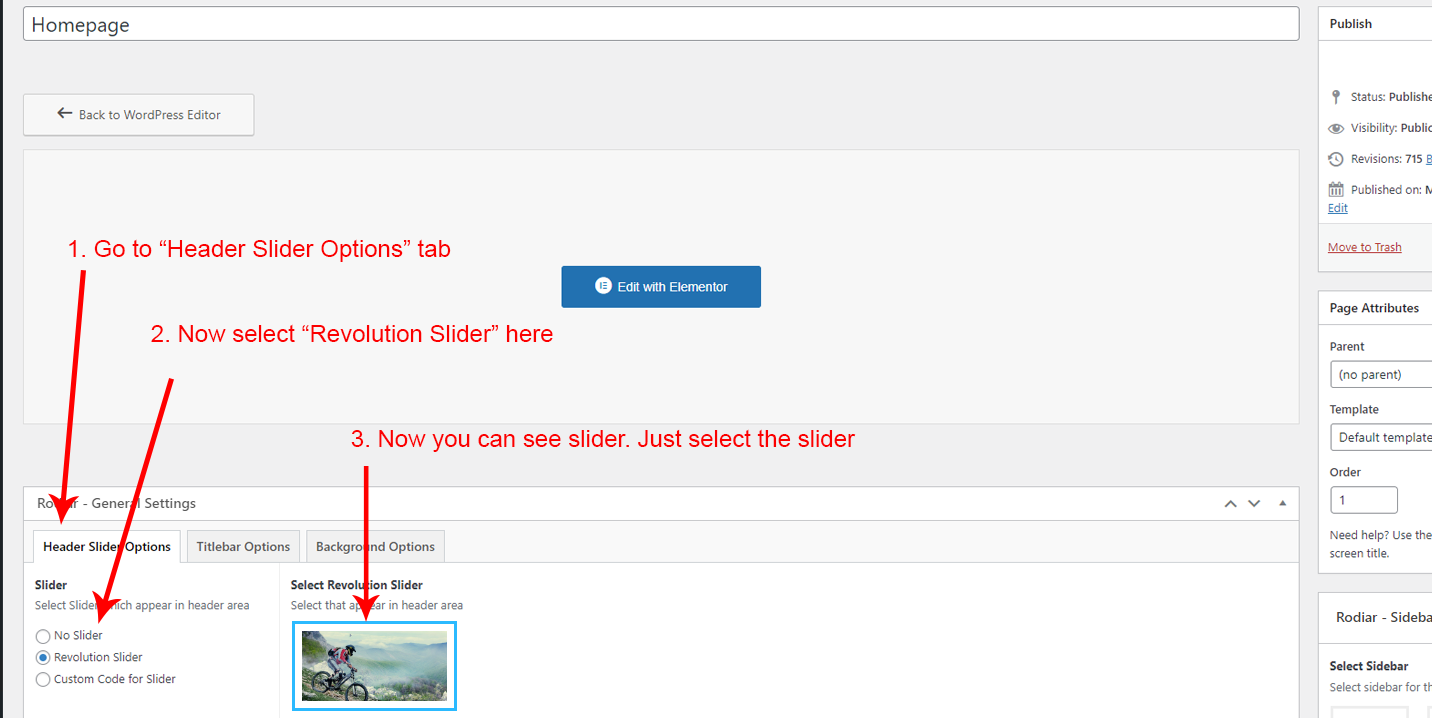Collapse the Rodiar General Settings panel
The width and height of the screenshot is (1432, 718).
point(1283,503)
